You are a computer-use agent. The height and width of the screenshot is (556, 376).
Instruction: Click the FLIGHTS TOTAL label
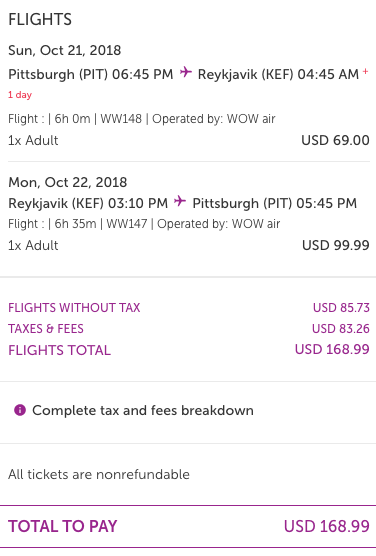click(59, 350)
